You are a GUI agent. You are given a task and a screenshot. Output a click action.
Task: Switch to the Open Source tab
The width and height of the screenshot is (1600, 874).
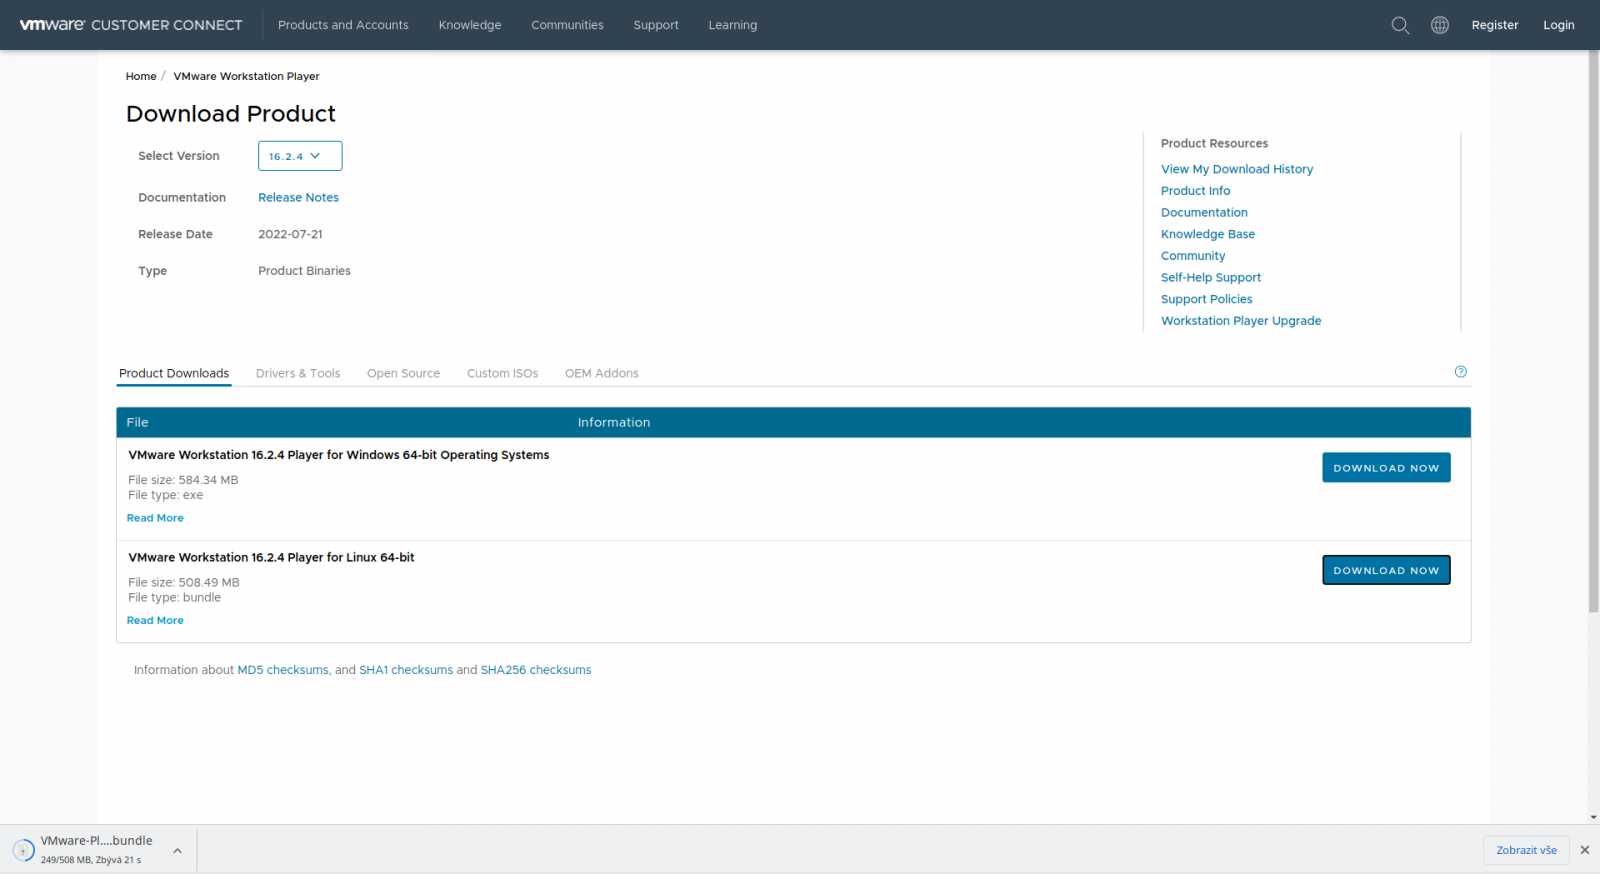click(403, 373)
